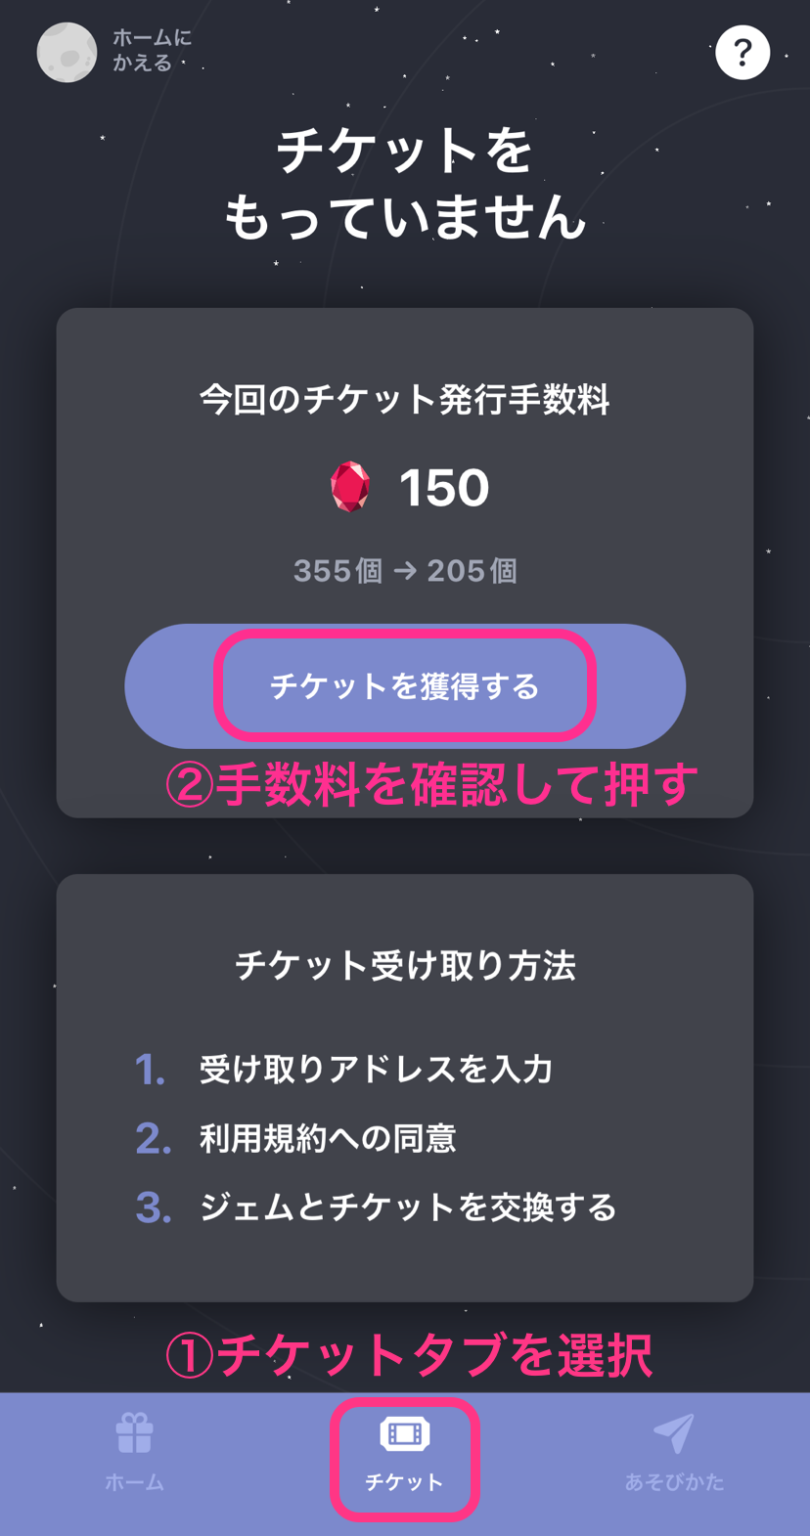
Task: Select the チケット tab label
Action: point(405,1482)
